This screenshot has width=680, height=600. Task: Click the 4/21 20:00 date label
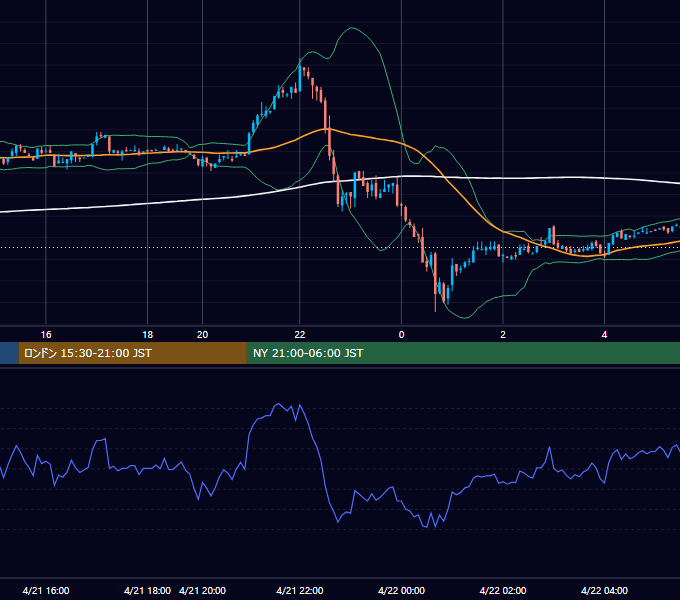pyautogui.click(x=203, y=590)
